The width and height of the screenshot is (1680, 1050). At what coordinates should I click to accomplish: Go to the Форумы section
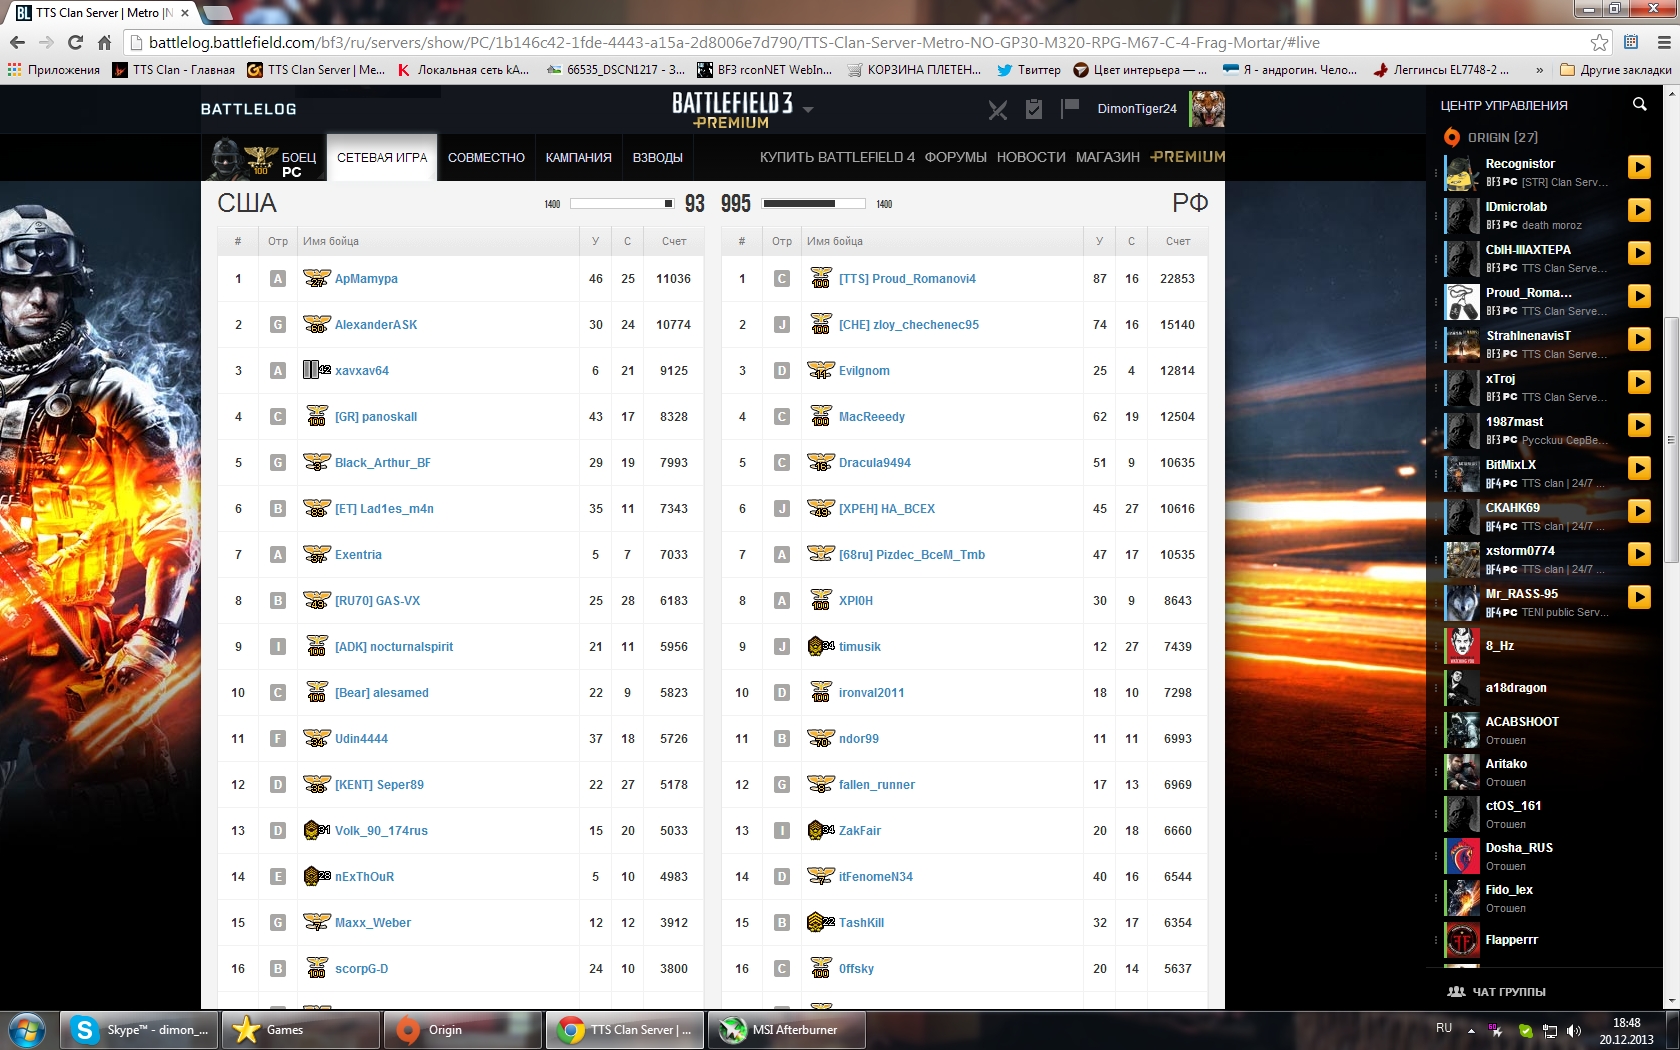[955, 157]
